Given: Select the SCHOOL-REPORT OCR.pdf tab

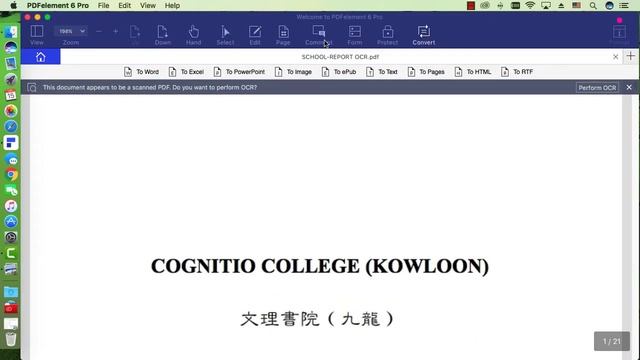Looking at the screenshot, I should click(340, 57).
